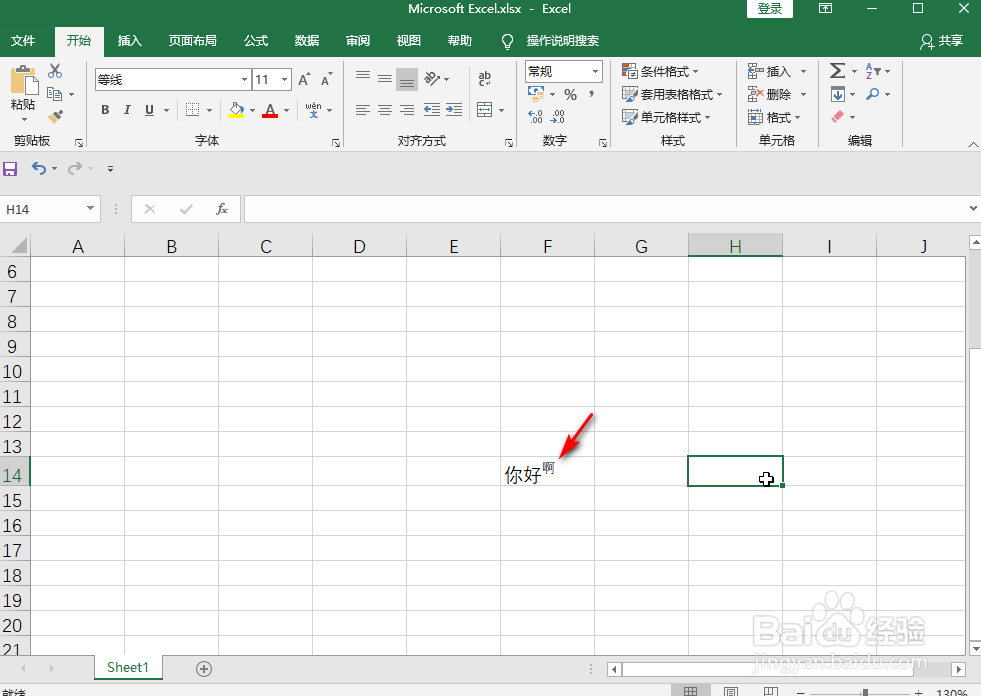Toggle bold formatting
The width and height of the screenshot is (981, 696).
(104, 110)
